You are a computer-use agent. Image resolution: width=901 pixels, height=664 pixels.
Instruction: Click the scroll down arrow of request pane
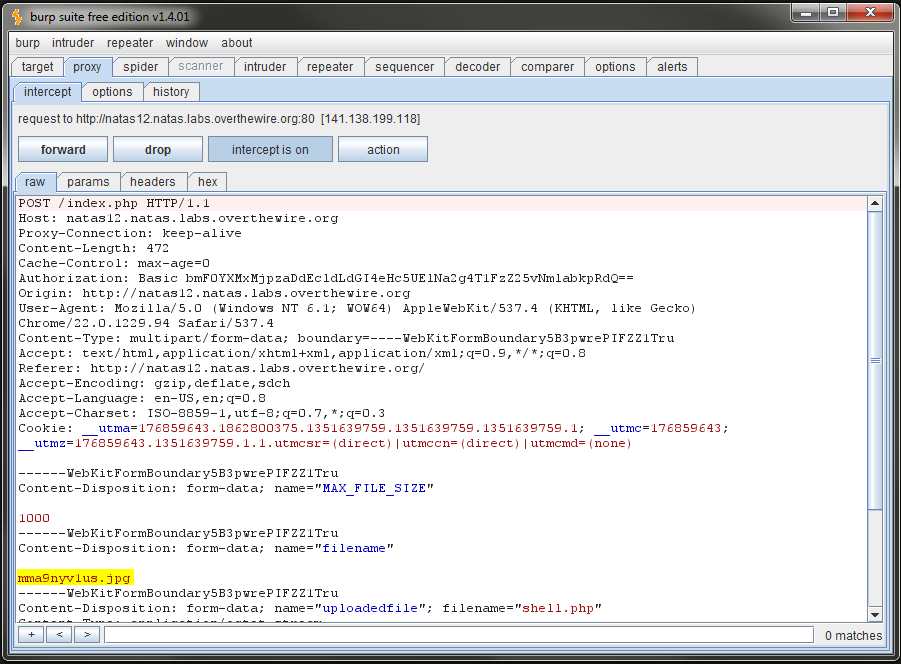tap(875, 614)
